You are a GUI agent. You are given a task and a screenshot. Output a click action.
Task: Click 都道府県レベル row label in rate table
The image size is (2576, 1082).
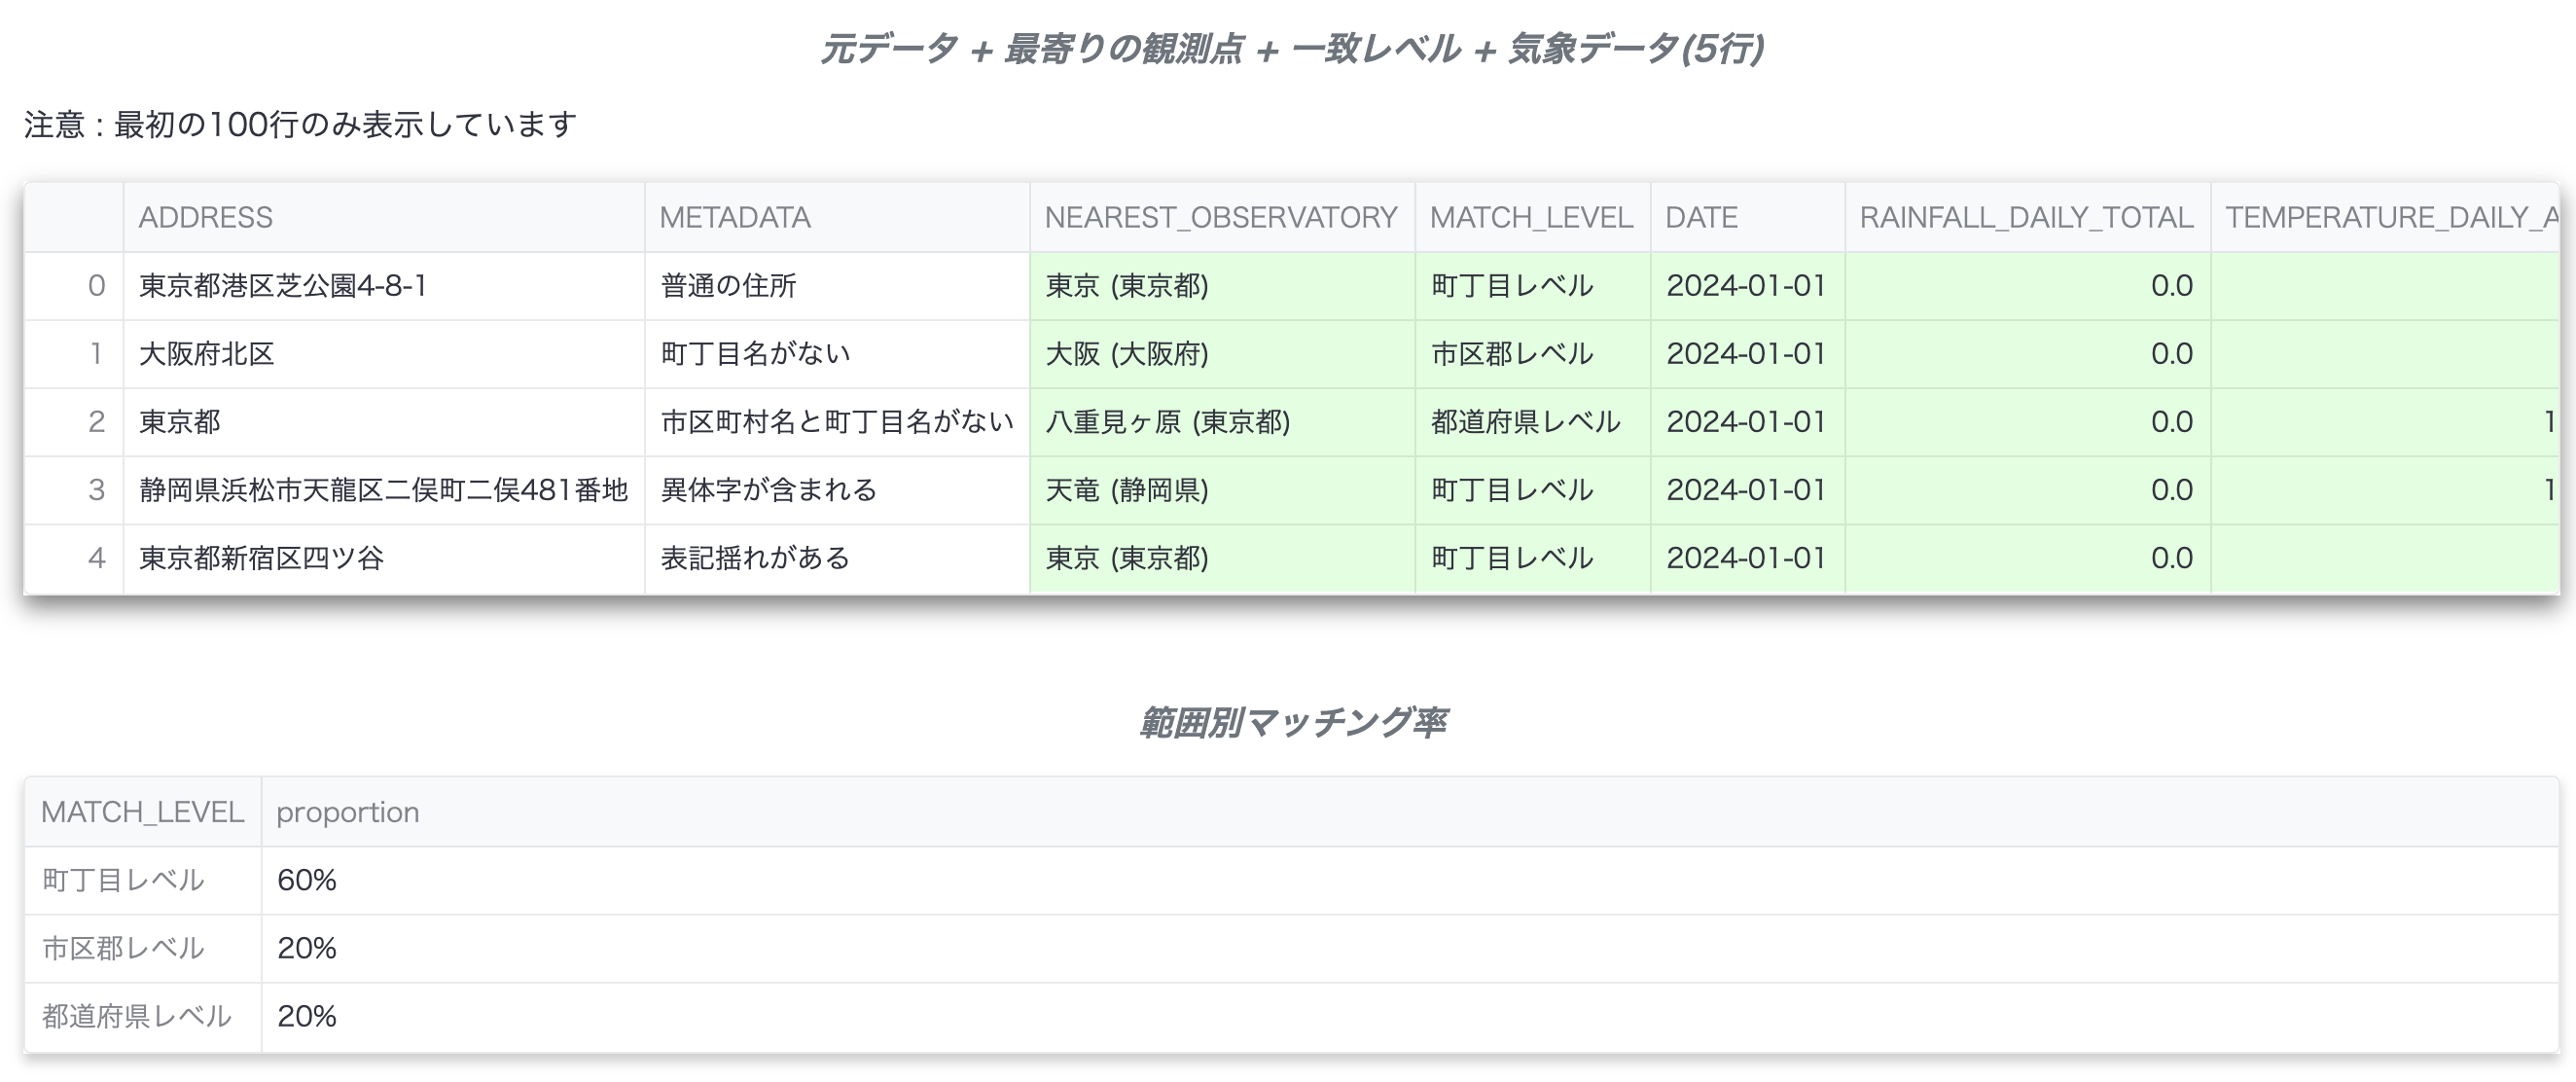click(143, 1016)
